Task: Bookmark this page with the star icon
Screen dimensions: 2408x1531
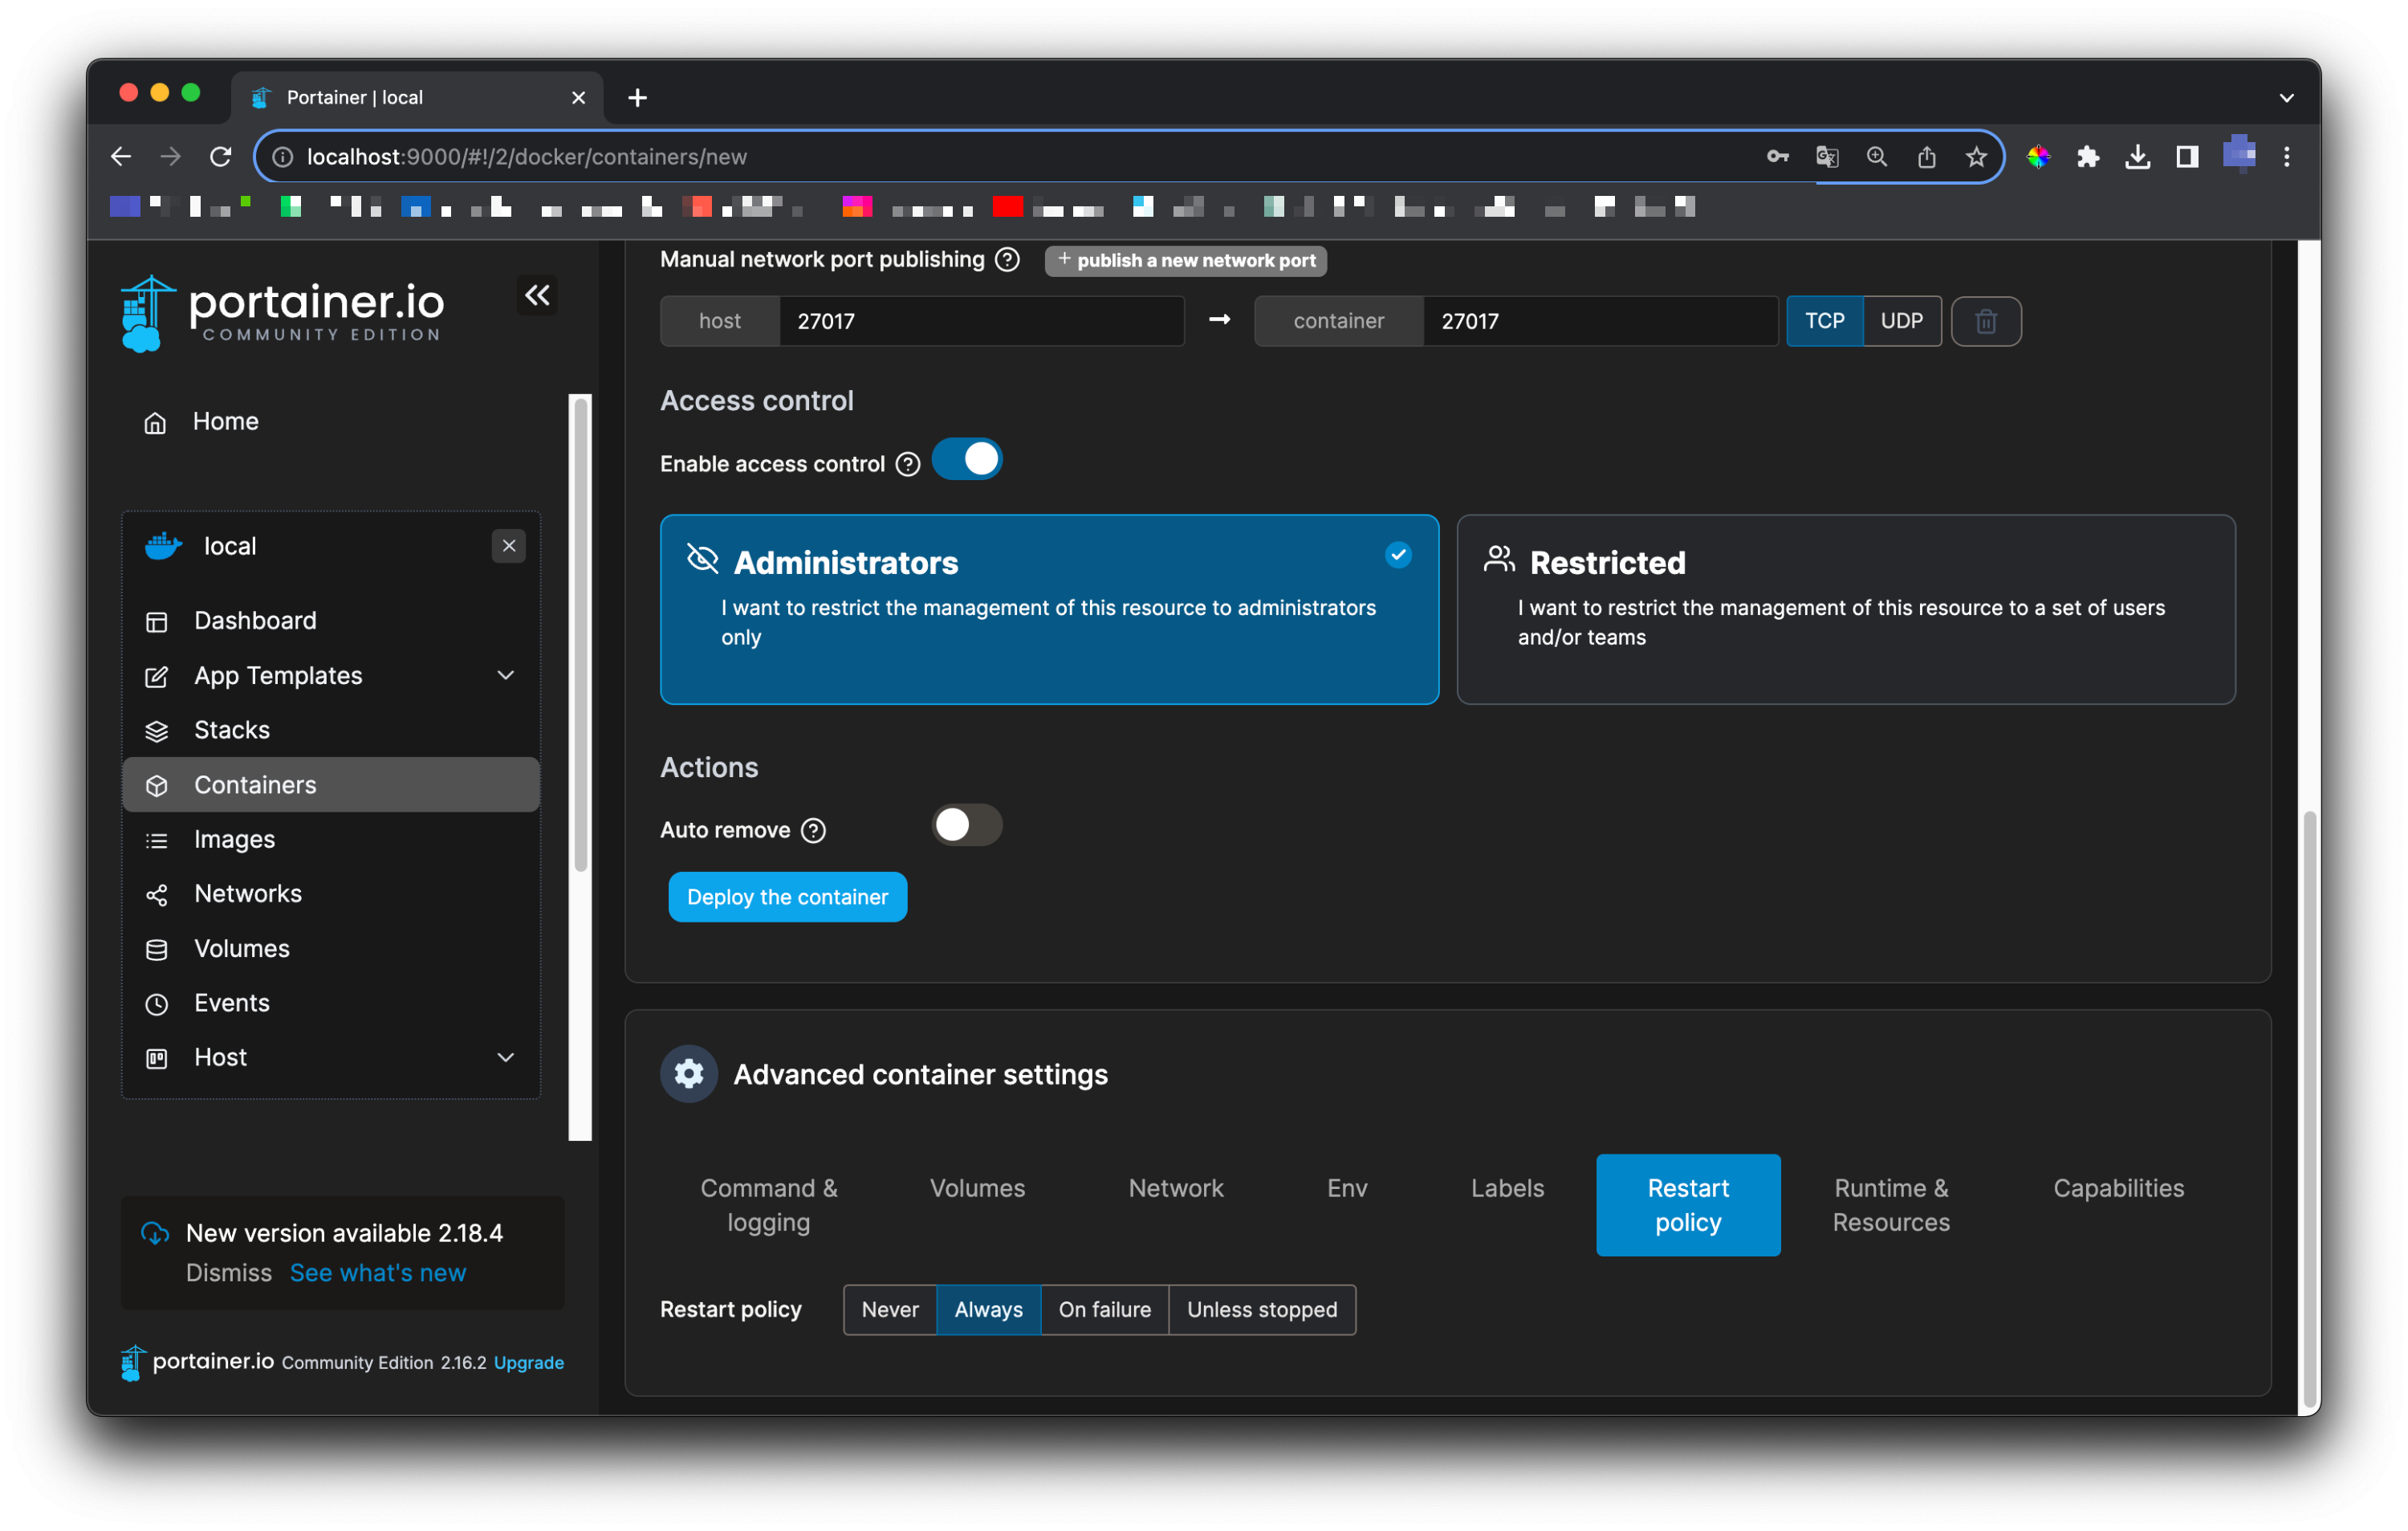Action: (x=1975, y=157)
